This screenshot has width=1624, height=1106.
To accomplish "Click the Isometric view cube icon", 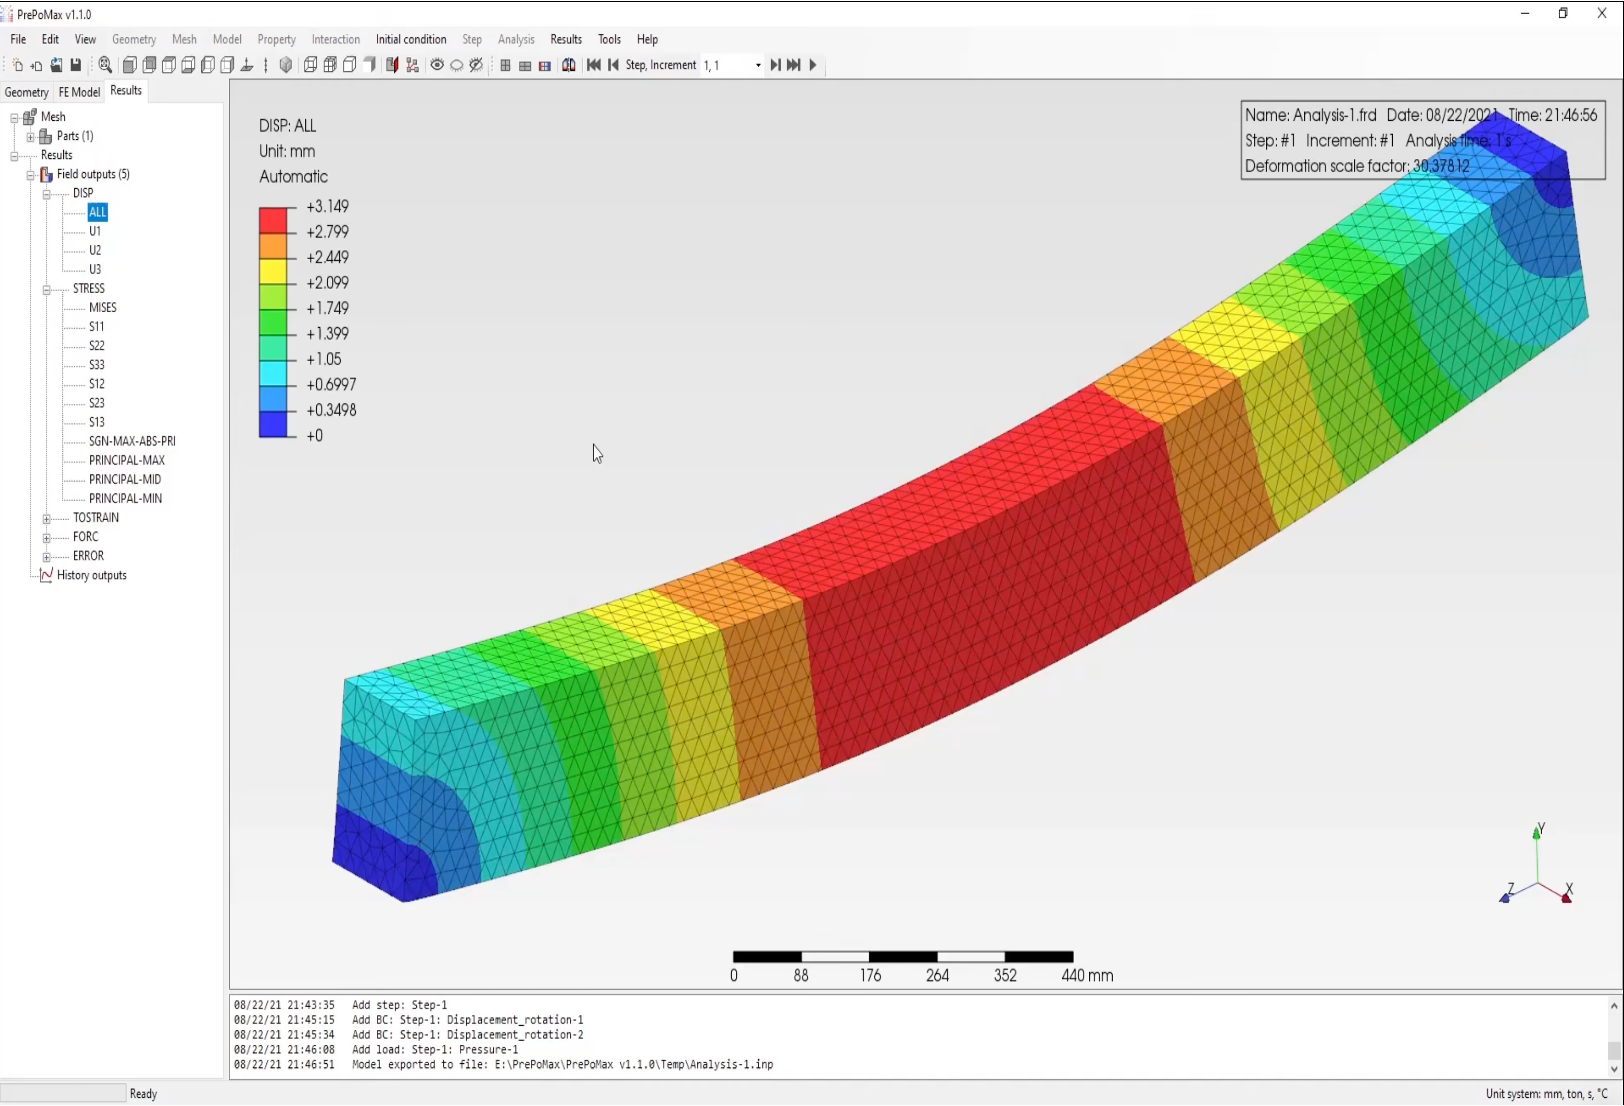I will tap(286, 65).
